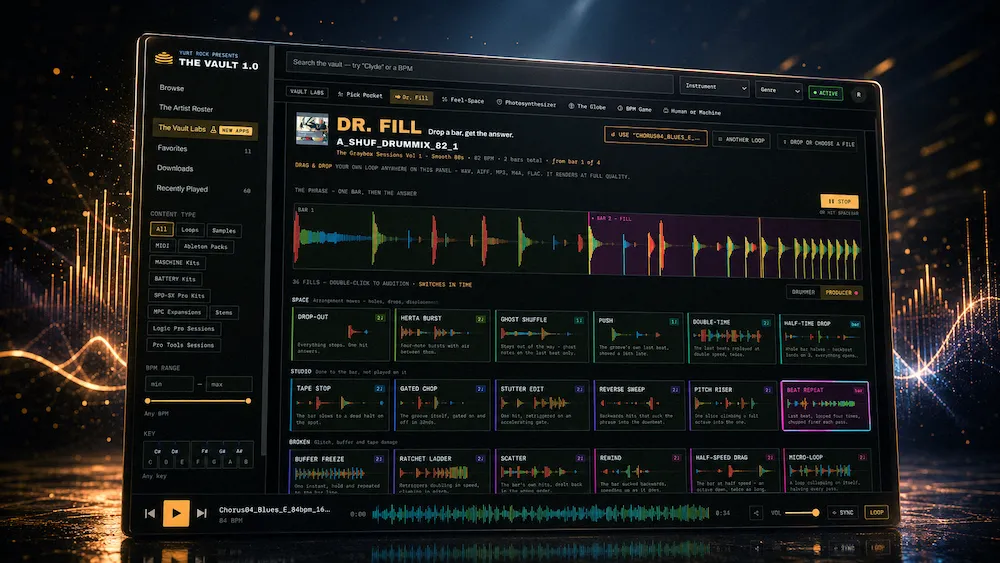
Task: Click the BPM max input field
Action: tap(229, 384)
